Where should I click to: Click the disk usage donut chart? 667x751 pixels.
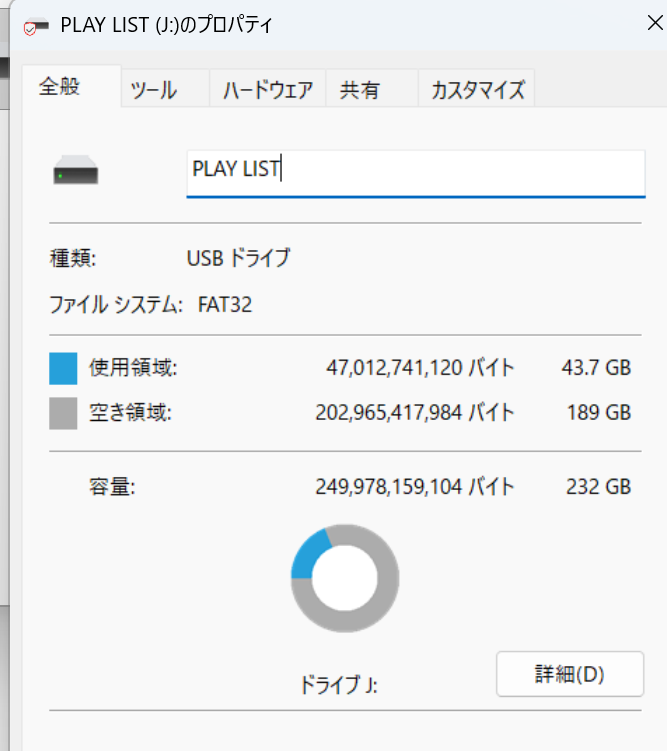[345, 578]
